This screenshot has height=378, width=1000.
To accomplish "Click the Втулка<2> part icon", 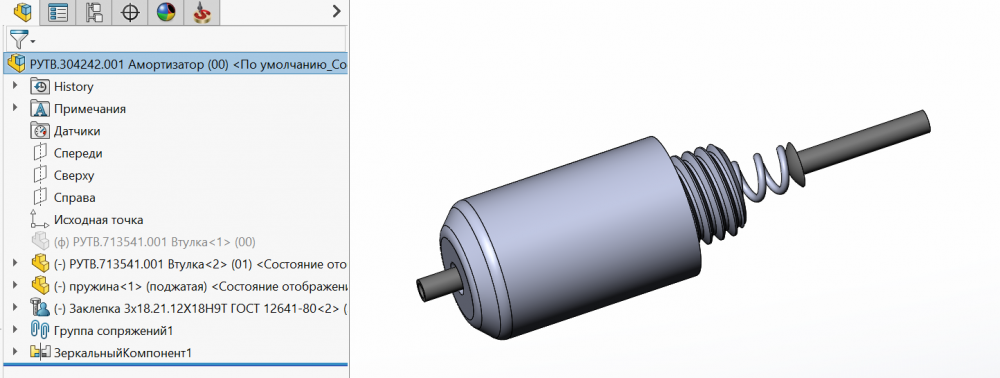I will pos(40,264).
